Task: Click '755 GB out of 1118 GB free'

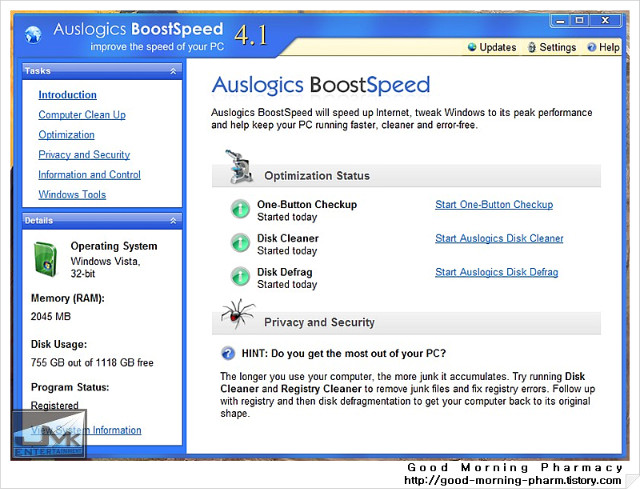Action: (x=92, y=362)
